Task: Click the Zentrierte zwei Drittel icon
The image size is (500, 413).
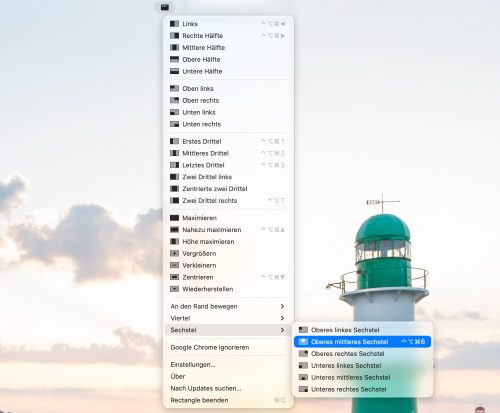Action: point(174,189)
